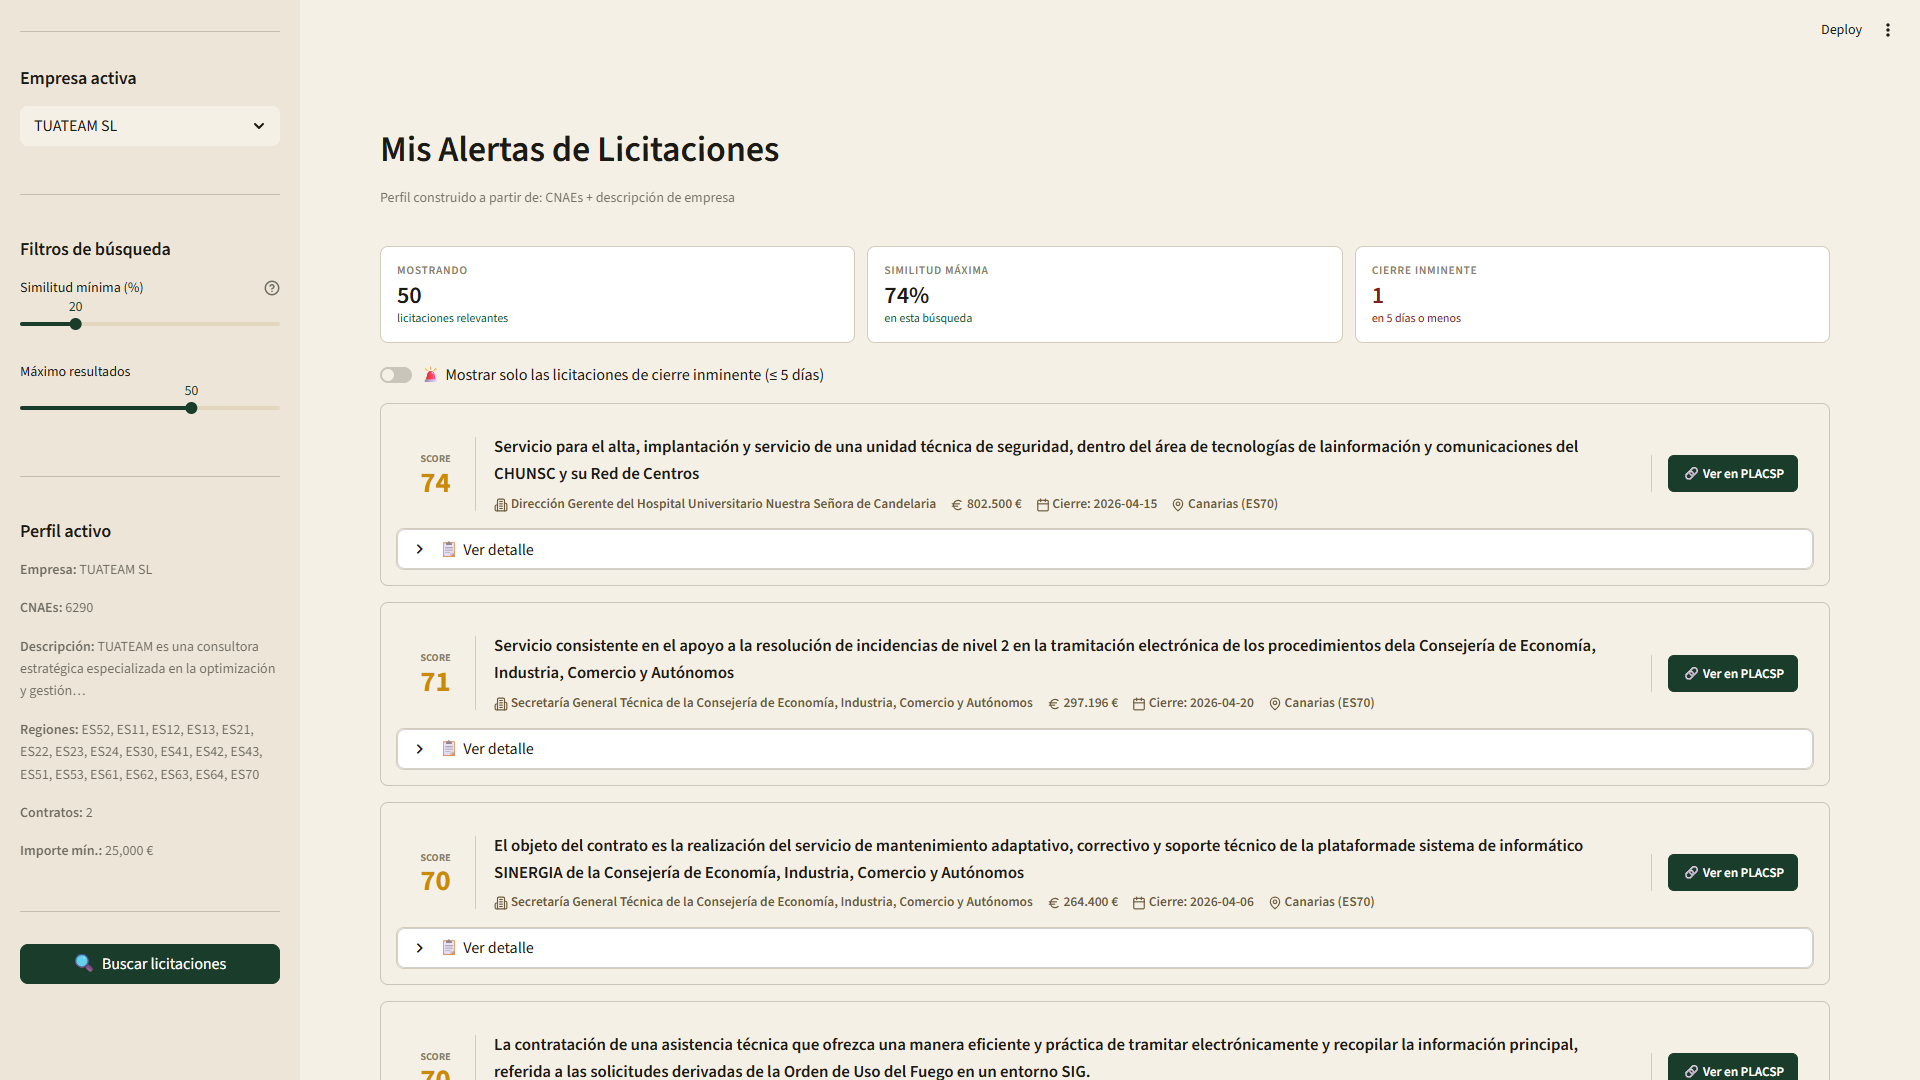Viewport: 1920px width, 1080px height.
Task: Click the building icon in the SINERGIA tender
Action: [x=501, y=903]
